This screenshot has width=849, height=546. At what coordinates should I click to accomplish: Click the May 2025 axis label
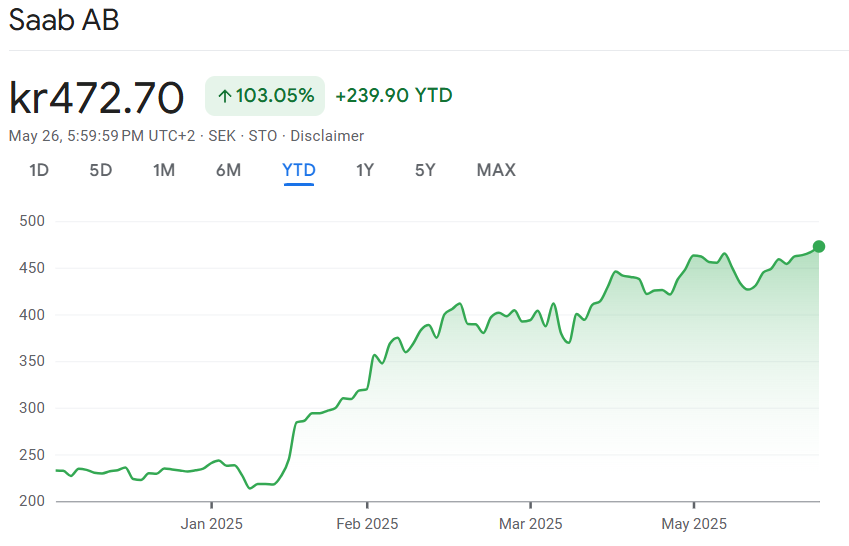pyautogui.click(x=694, y=524)
